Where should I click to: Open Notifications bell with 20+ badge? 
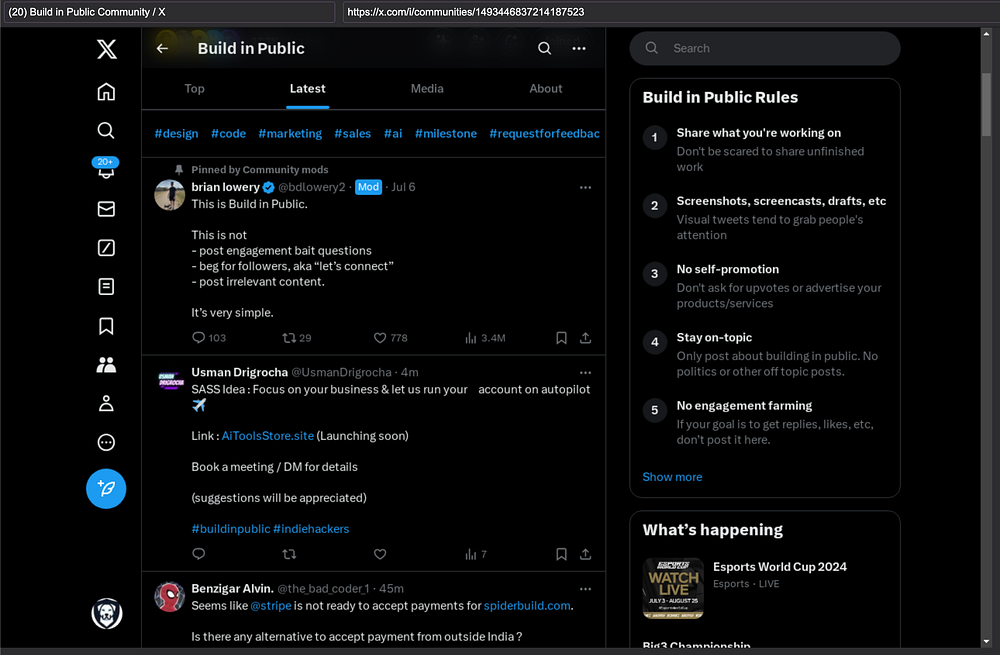coord(106,168)
